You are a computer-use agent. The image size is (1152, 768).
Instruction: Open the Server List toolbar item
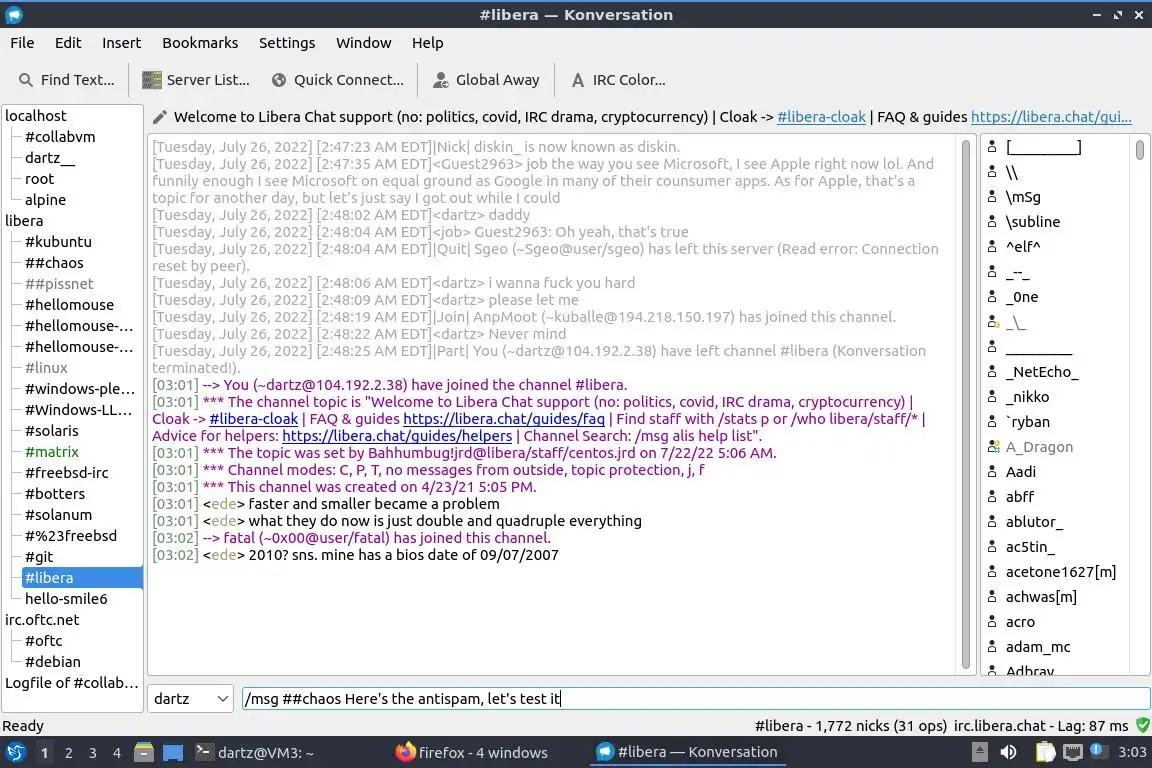click(195, 80)
